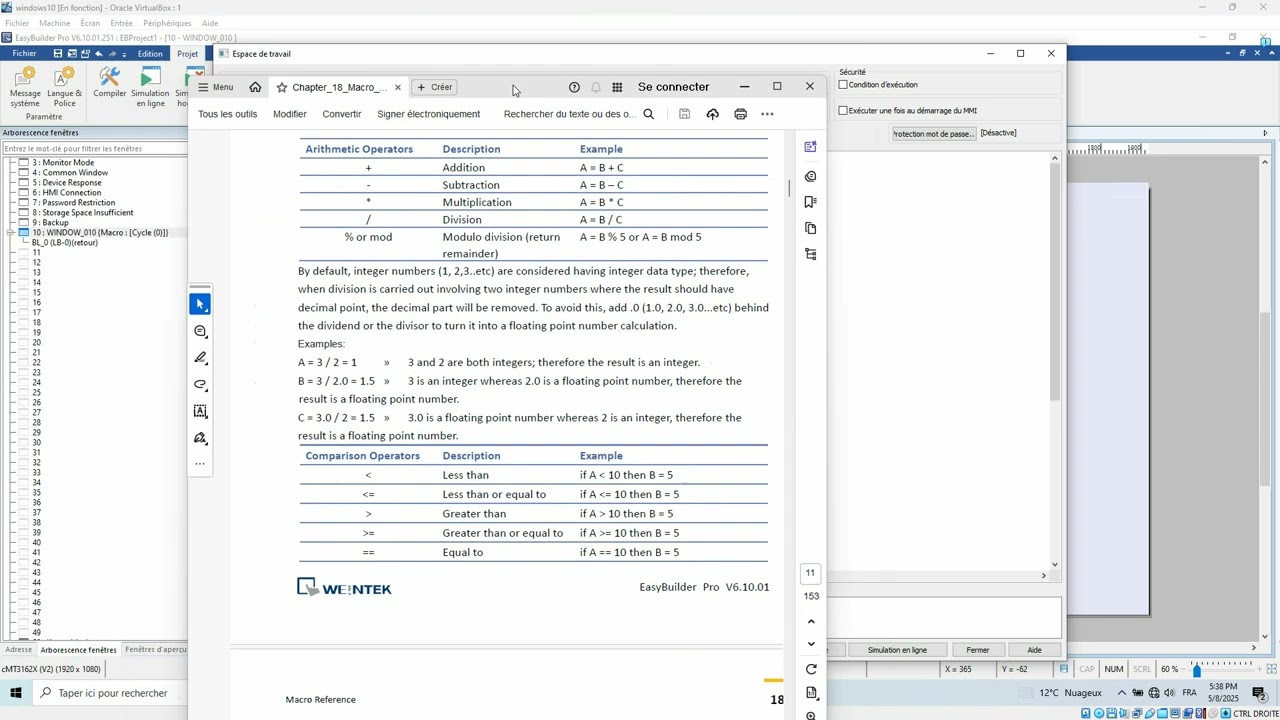
Task: Open the PDF viewer help question-mark icon
Action: (574, 87)
